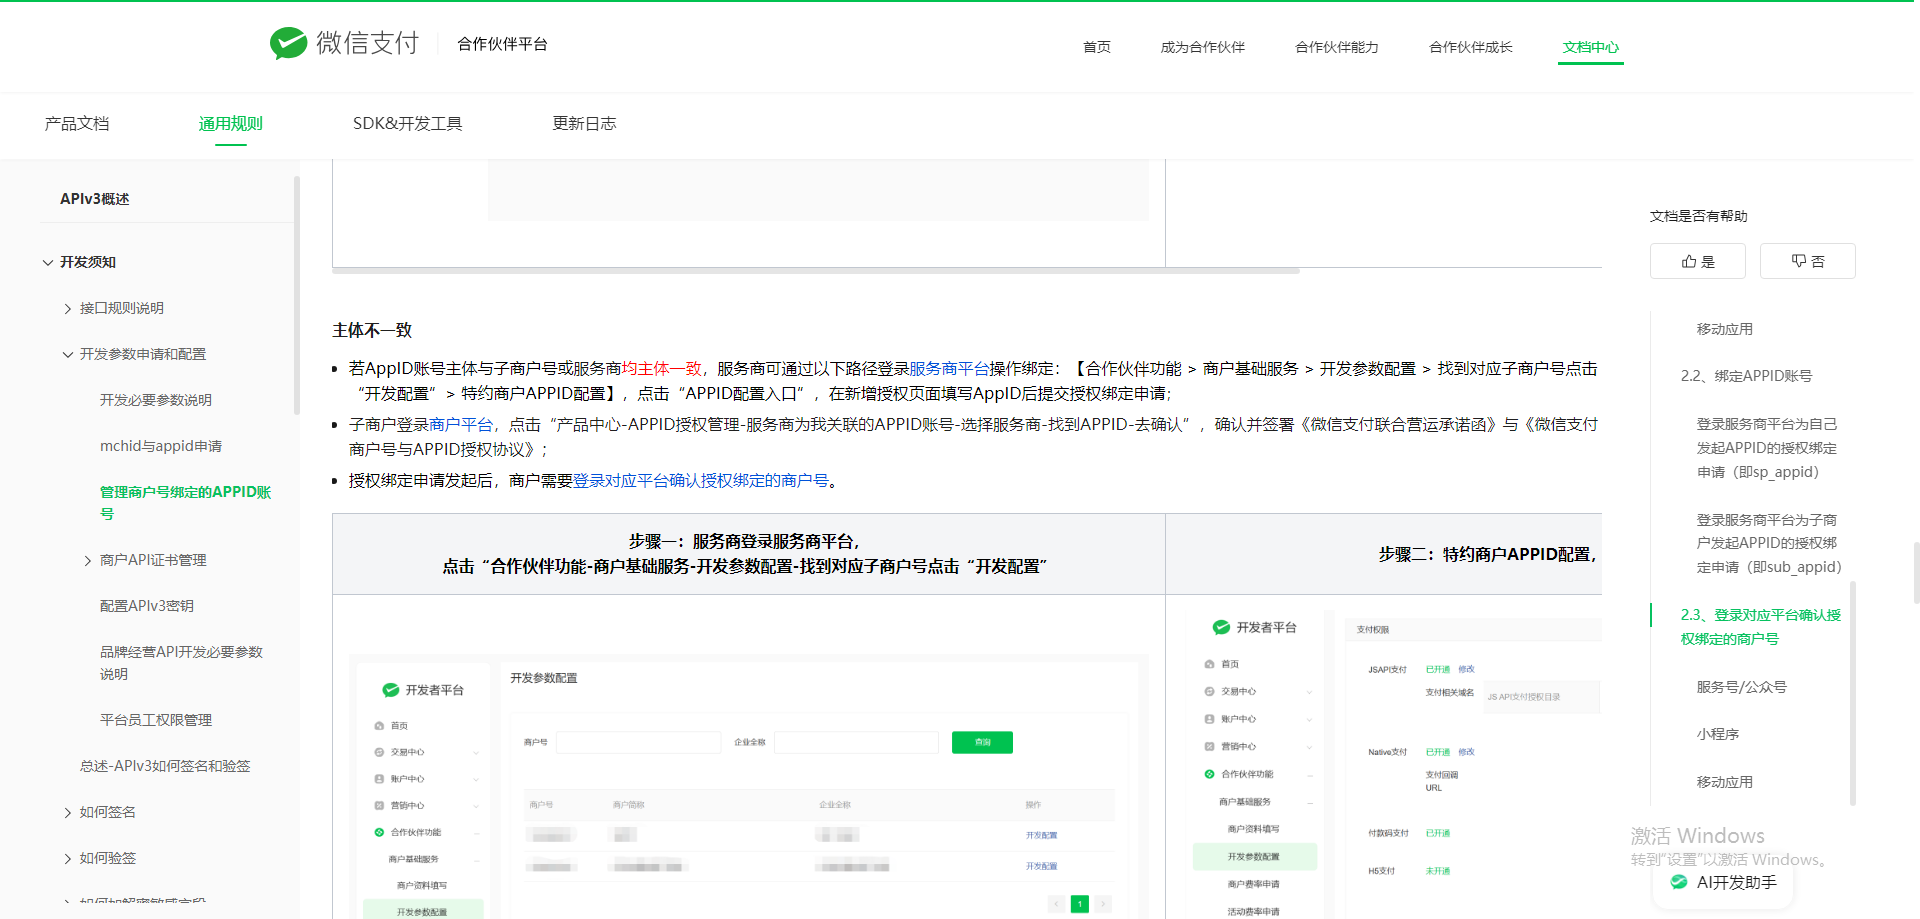
Task: Click the 主体不一致 heading
Action: coord(372,330)
